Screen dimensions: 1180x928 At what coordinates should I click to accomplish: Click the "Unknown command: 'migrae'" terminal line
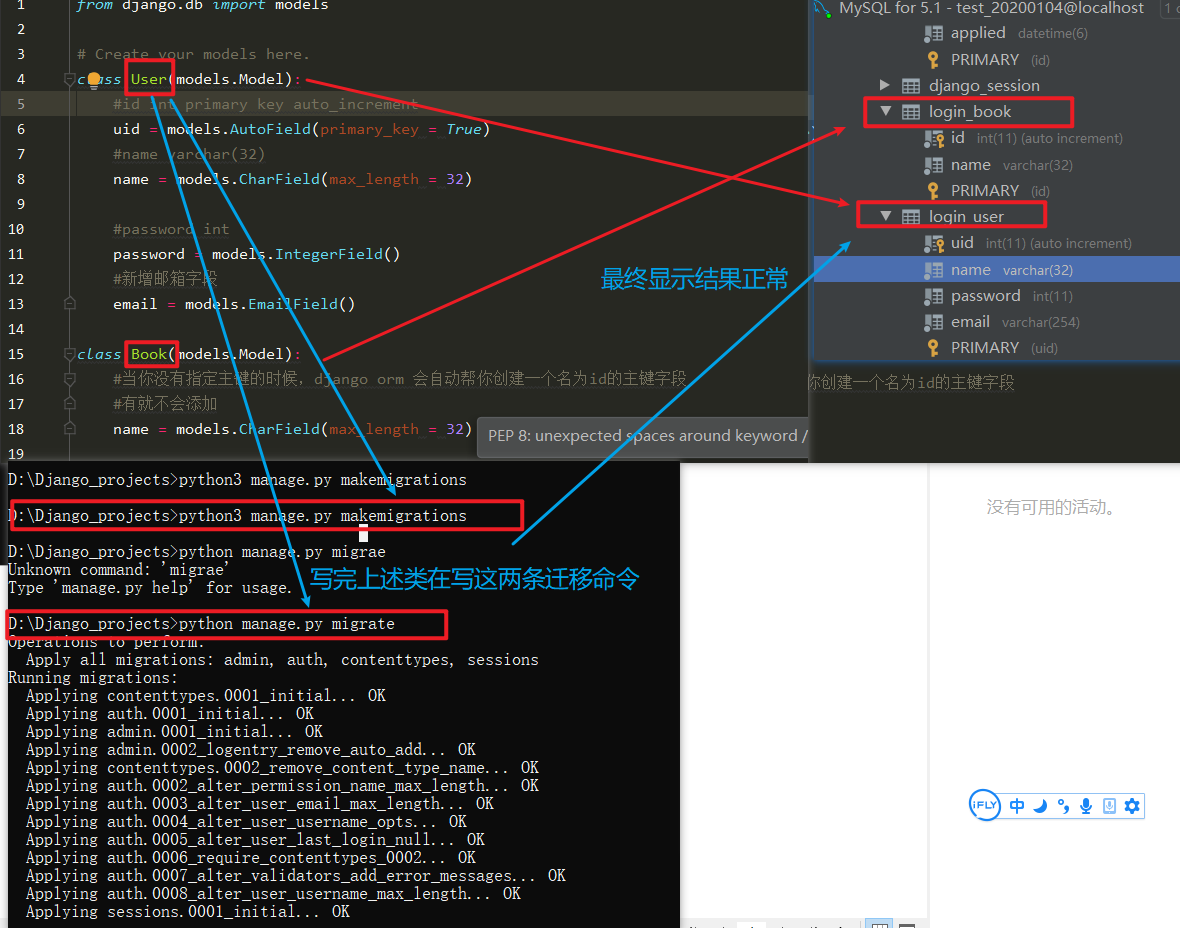(118, 570)
